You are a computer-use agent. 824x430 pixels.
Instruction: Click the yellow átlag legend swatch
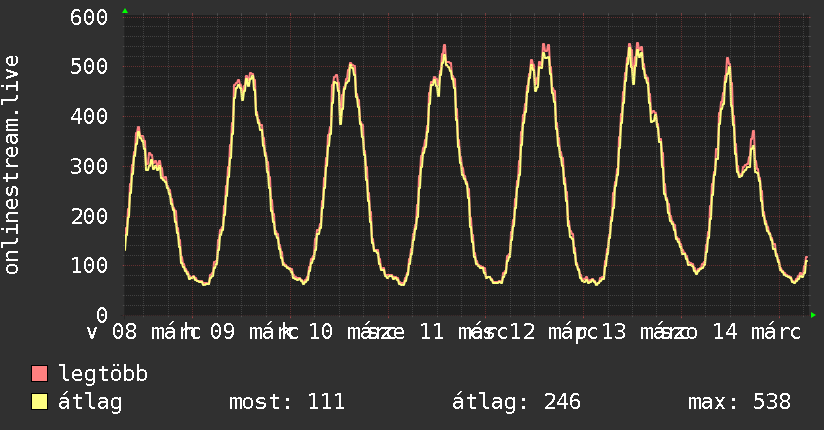click(x=40, y=402)
